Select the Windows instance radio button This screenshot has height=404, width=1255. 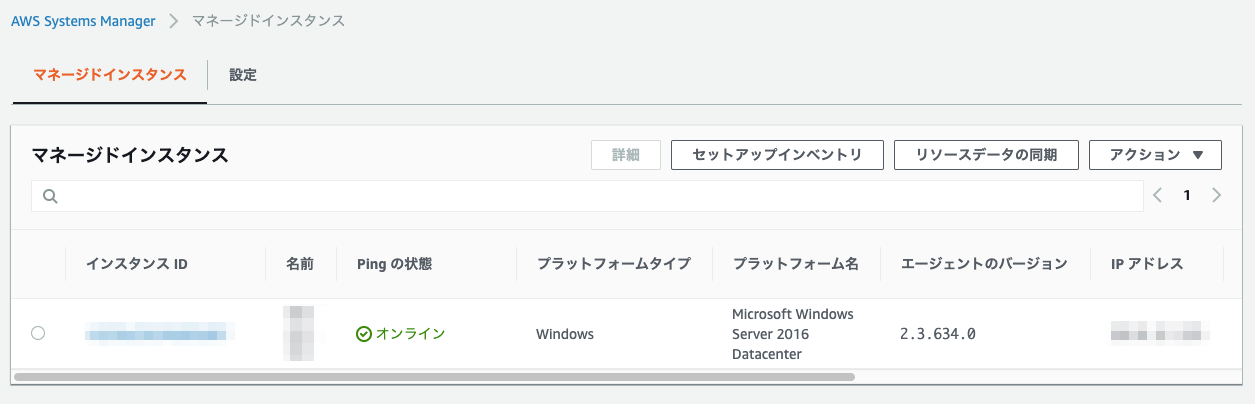pos(38,333)
